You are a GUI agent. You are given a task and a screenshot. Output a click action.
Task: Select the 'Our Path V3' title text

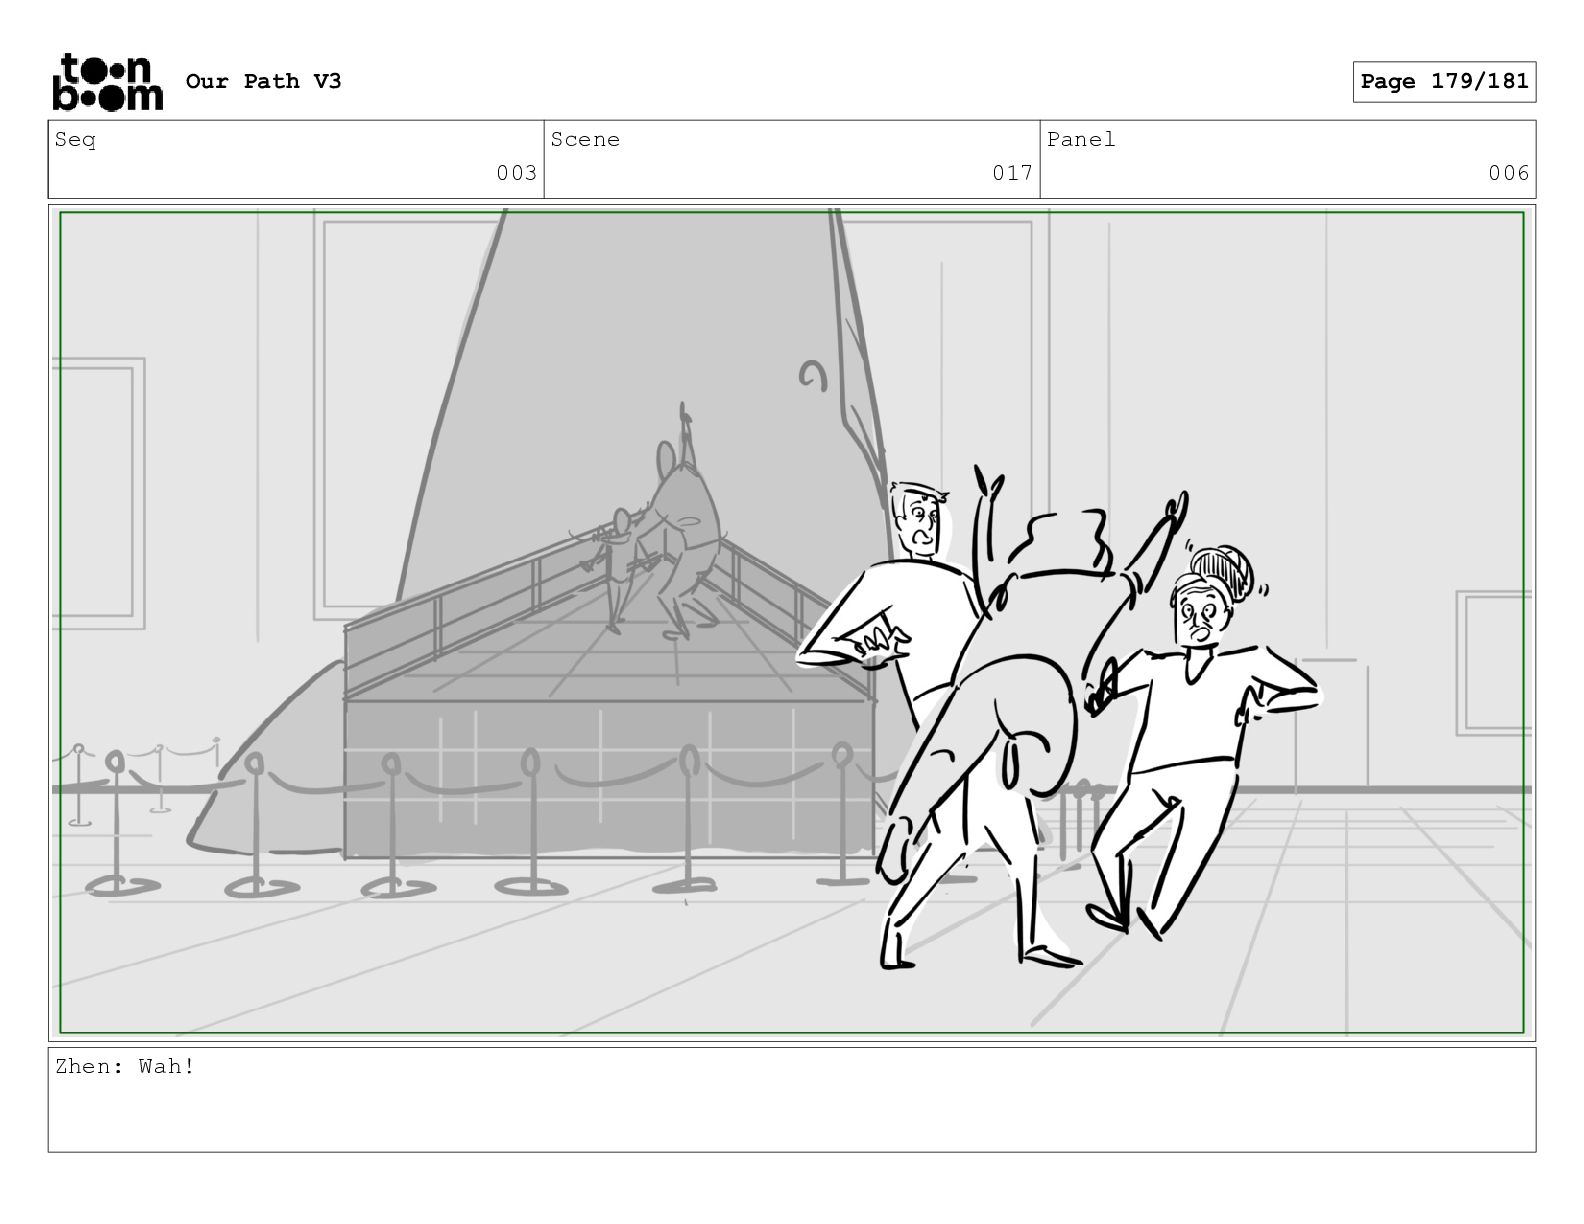point(263,81)
